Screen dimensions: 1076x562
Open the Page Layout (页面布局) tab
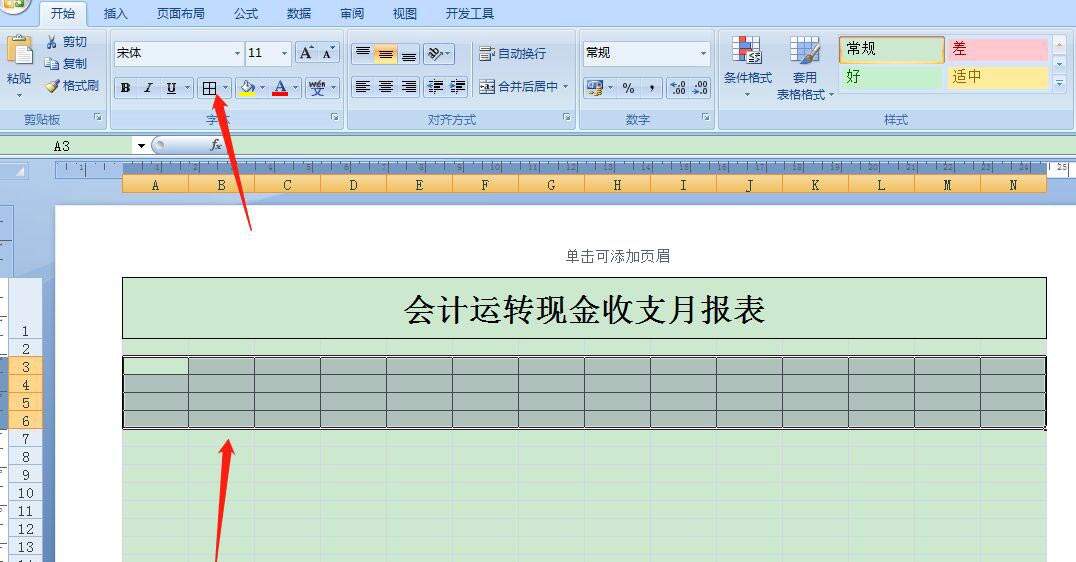pyautogui.click(x=180, y=13)
